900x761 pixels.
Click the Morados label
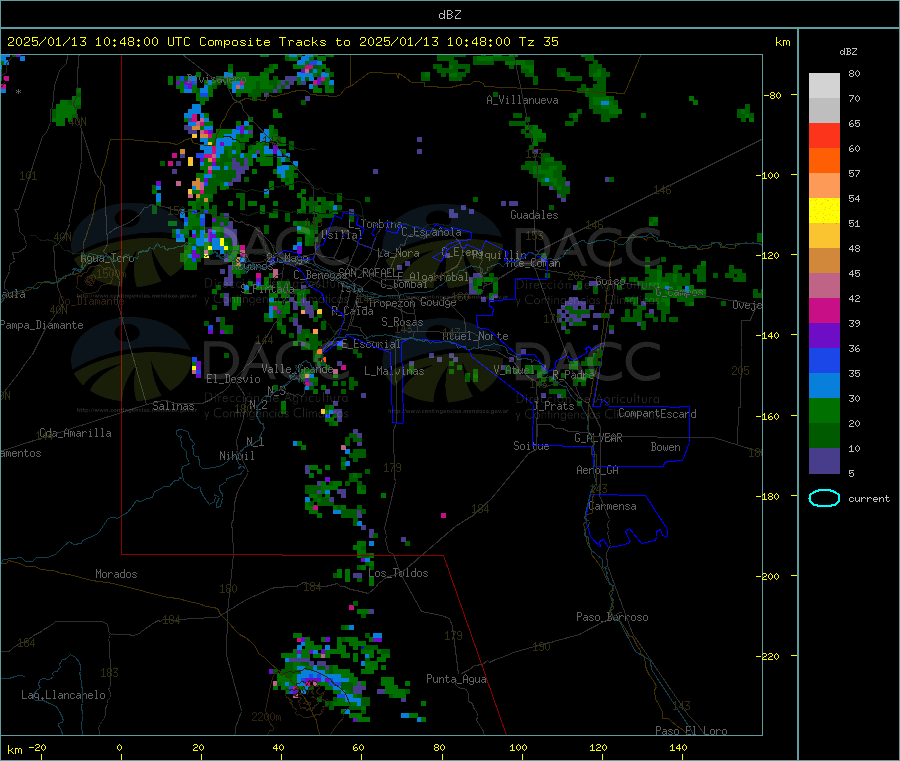[116, 574]
